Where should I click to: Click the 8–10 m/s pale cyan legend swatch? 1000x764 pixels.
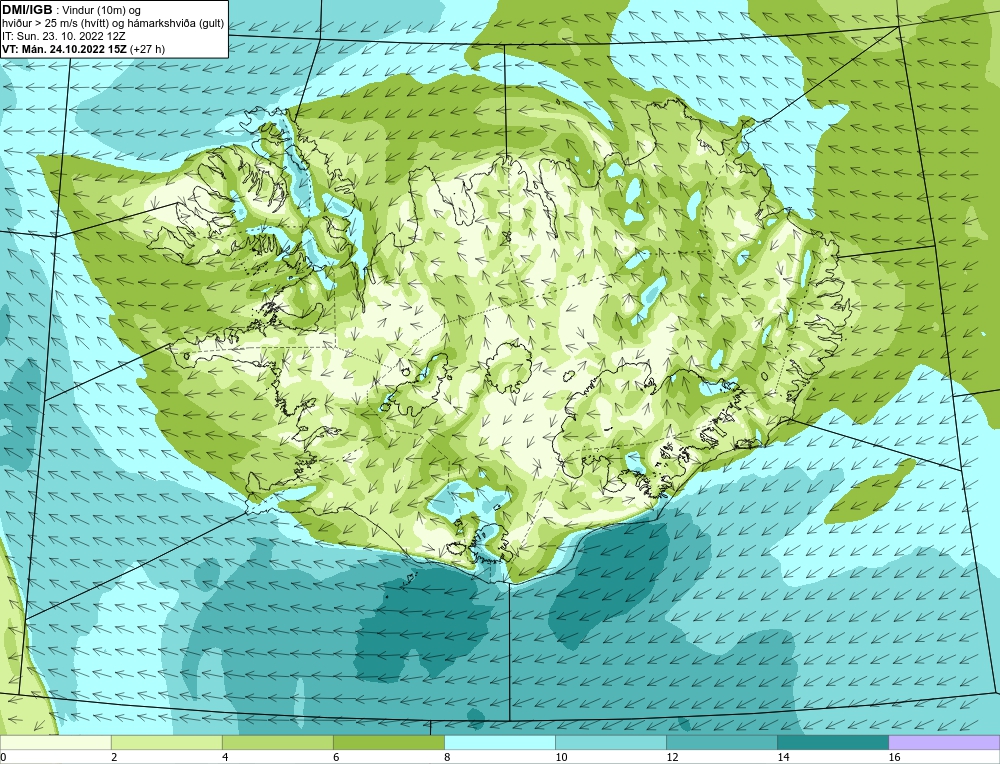point(499,742)
